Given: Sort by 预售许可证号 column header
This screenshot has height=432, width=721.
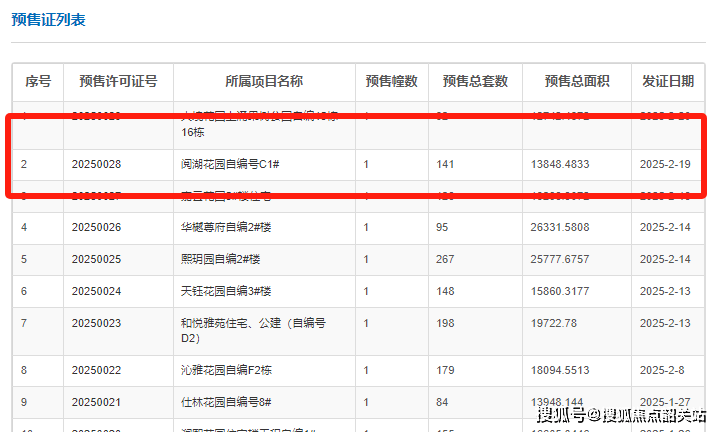Looking at the screenshot, I should click(x=118, y=81).
